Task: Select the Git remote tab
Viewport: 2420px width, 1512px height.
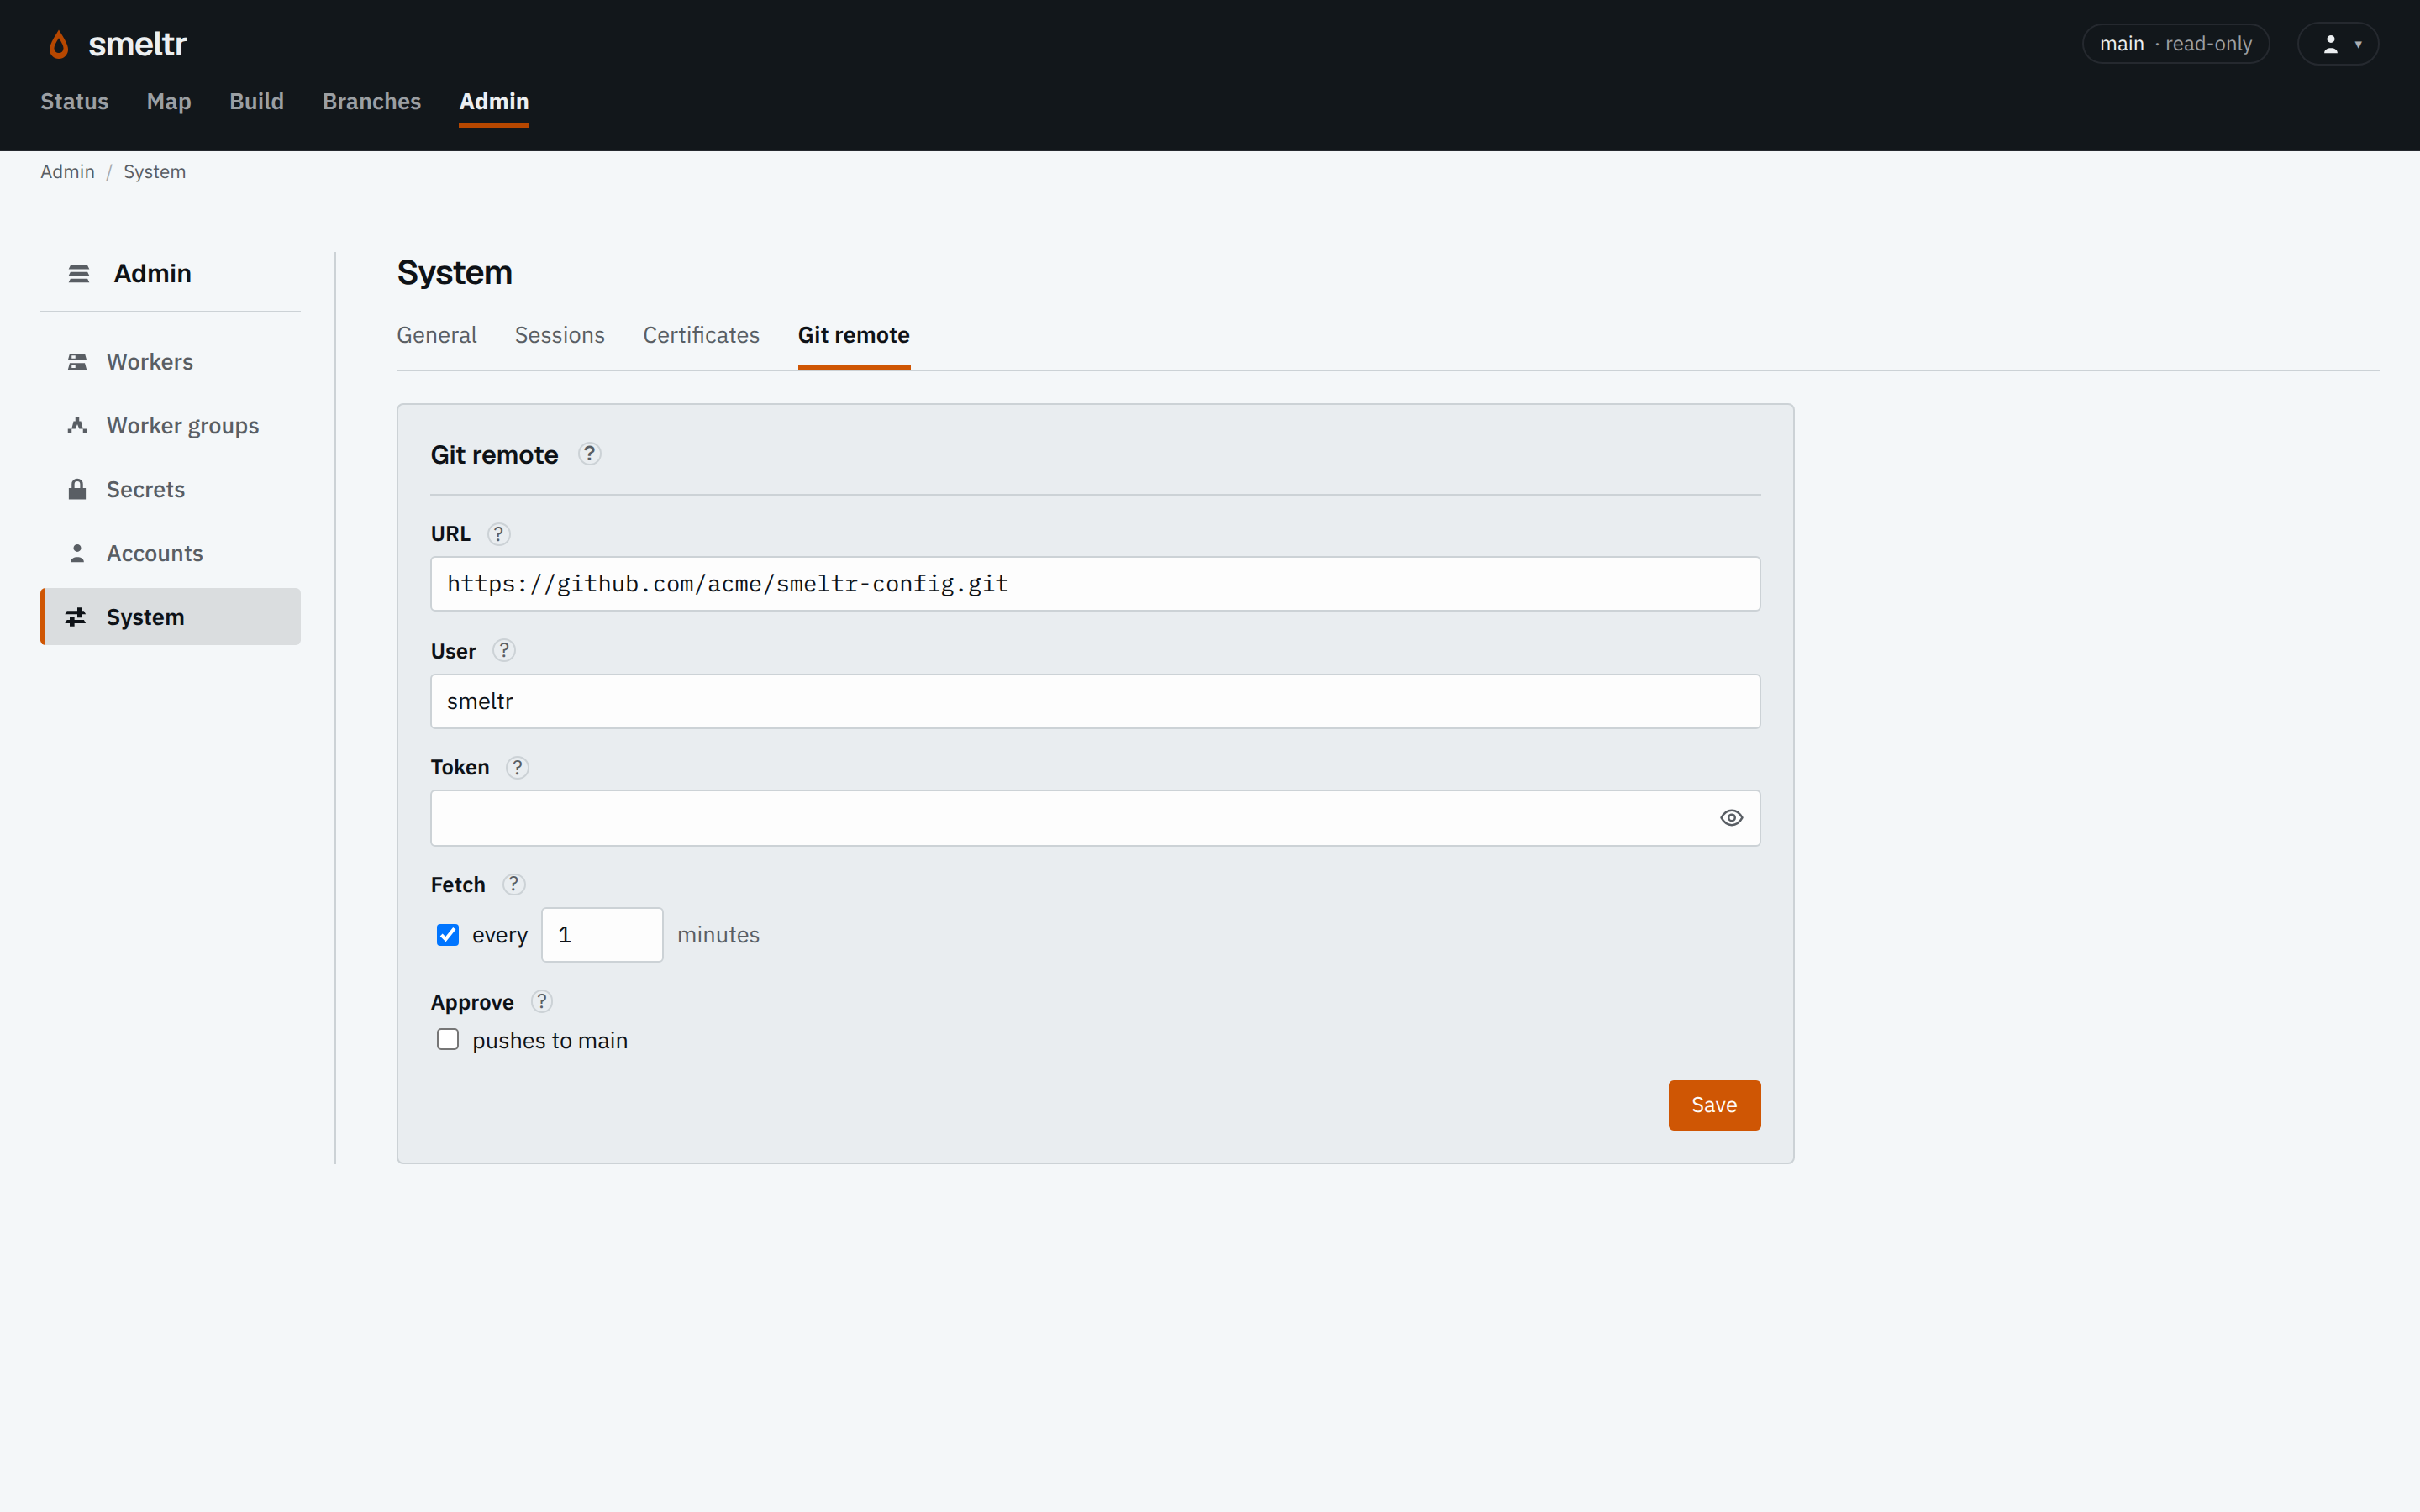Action: 853,335
